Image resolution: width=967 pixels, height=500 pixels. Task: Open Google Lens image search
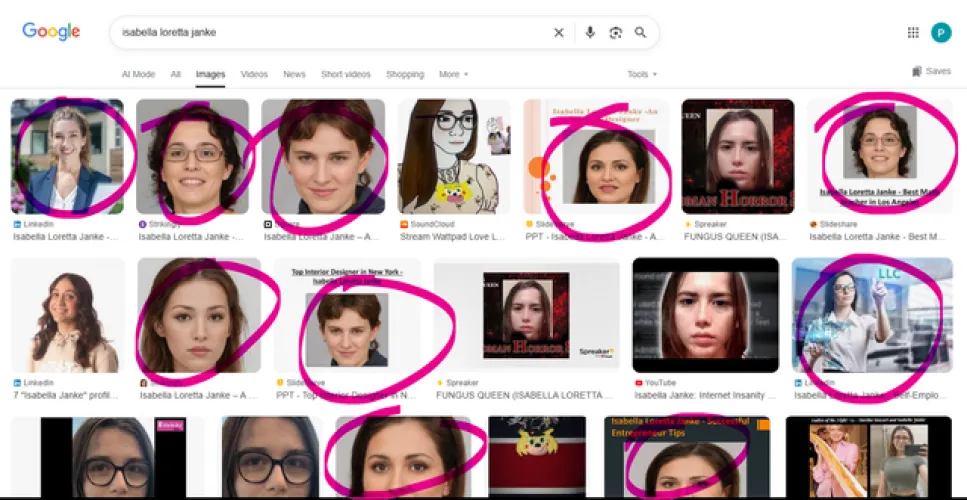coord(615,33)
